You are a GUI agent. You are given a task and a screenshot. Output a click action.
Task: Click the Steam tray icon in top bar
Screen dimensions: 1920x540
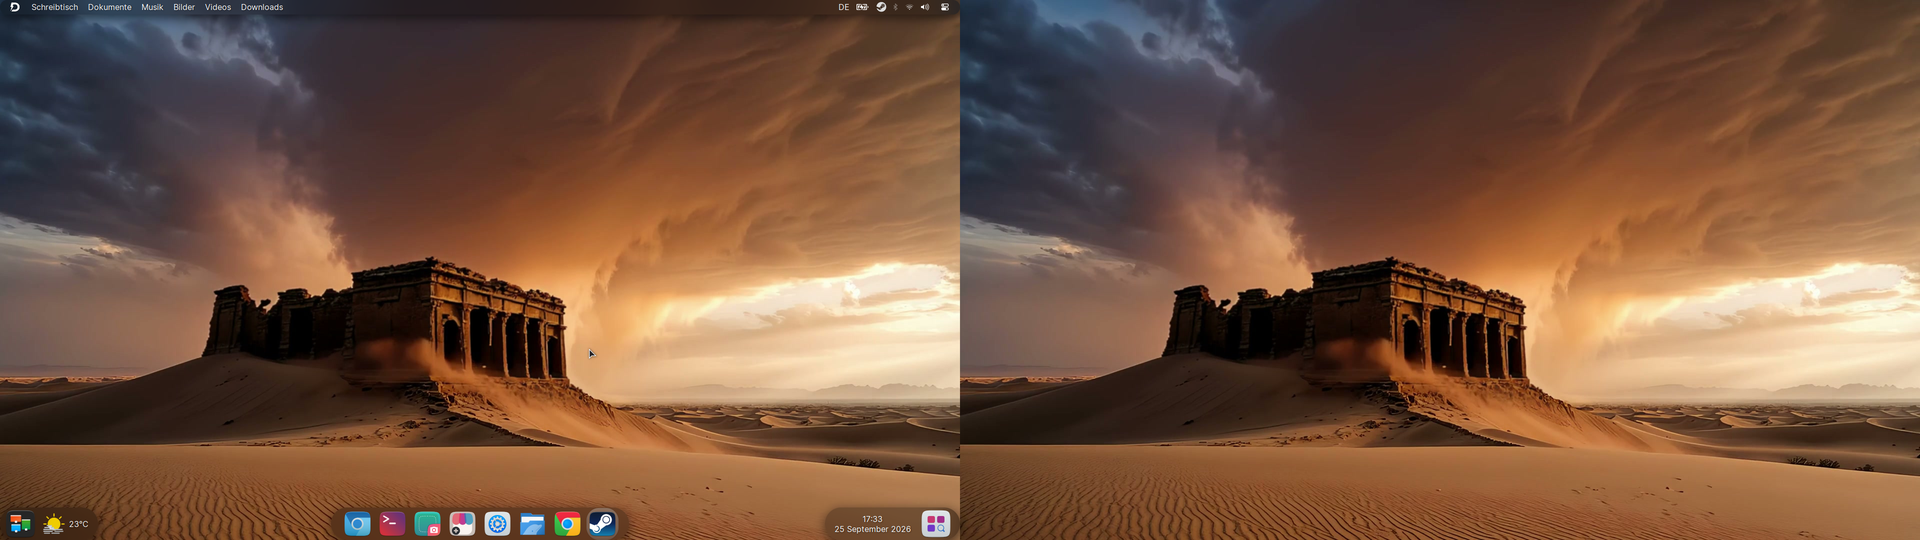click(x=881, y=7)
